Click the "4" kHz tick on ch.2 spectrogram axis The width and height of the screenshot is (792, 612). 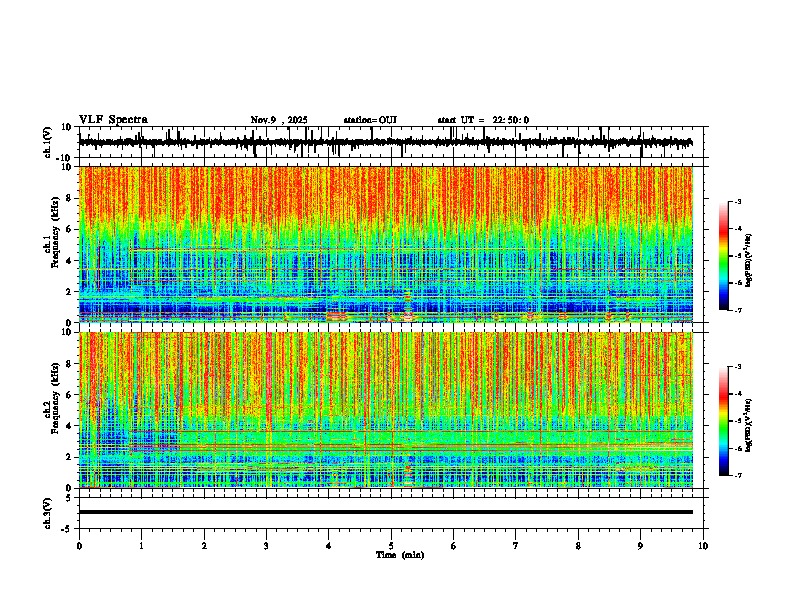pos(70,426)
